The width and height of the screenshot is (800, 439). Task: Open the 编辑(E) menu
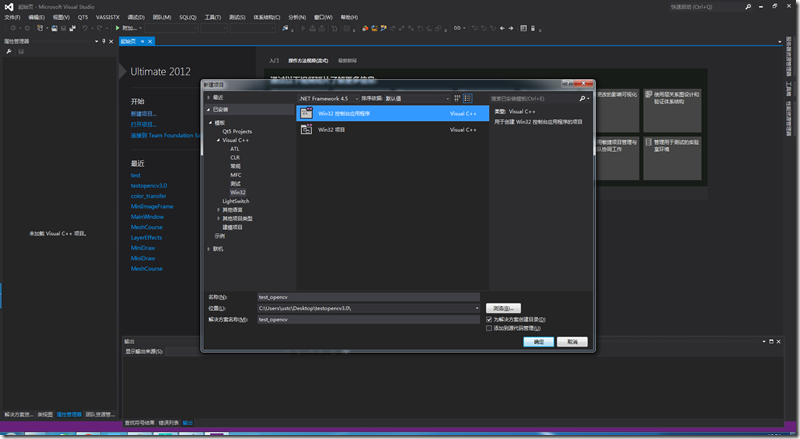(37, 17)
